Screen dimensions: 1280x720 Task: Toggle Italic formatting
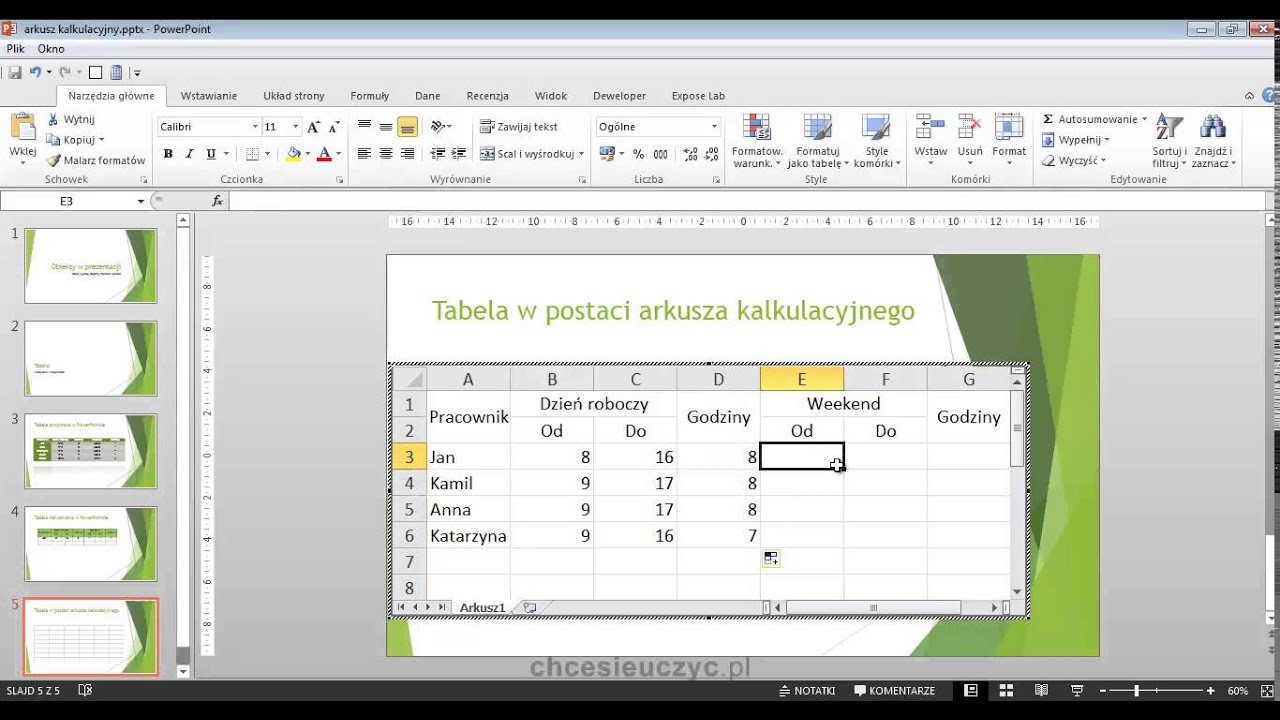click(189, 154)
